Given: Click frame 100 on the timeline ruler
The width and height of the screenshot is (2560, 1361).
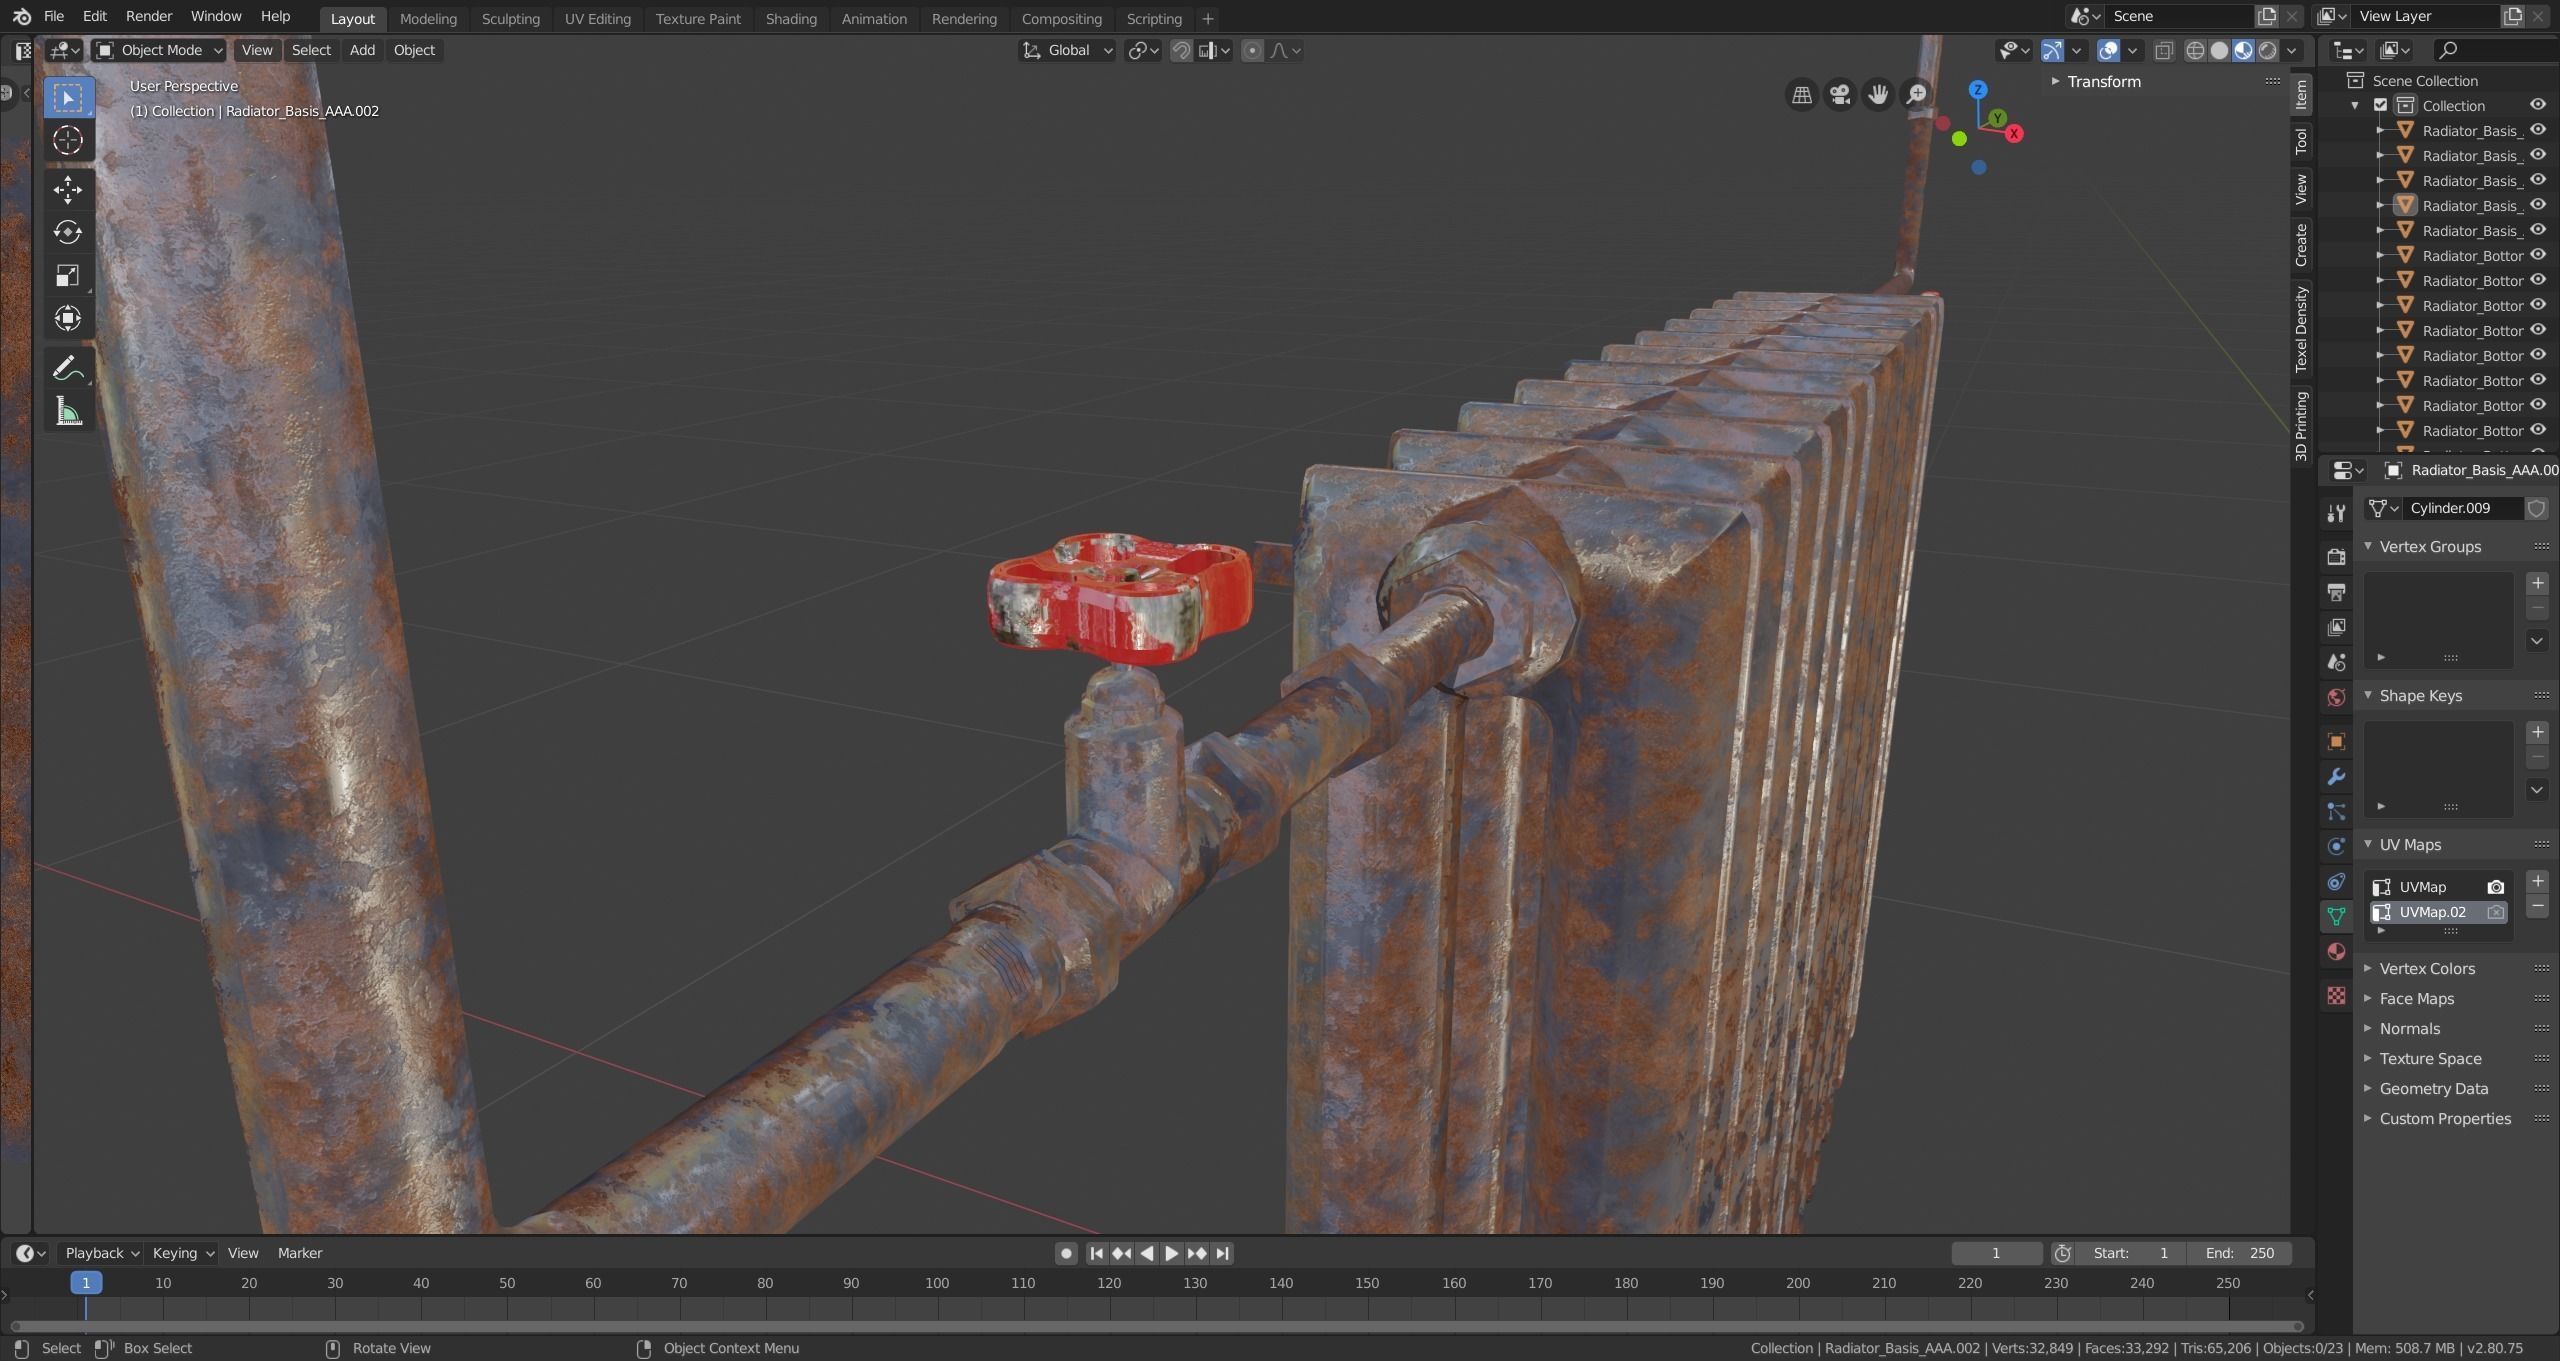Looking at the screenshot, I should pyautogui.click(x=937, y=1283).
